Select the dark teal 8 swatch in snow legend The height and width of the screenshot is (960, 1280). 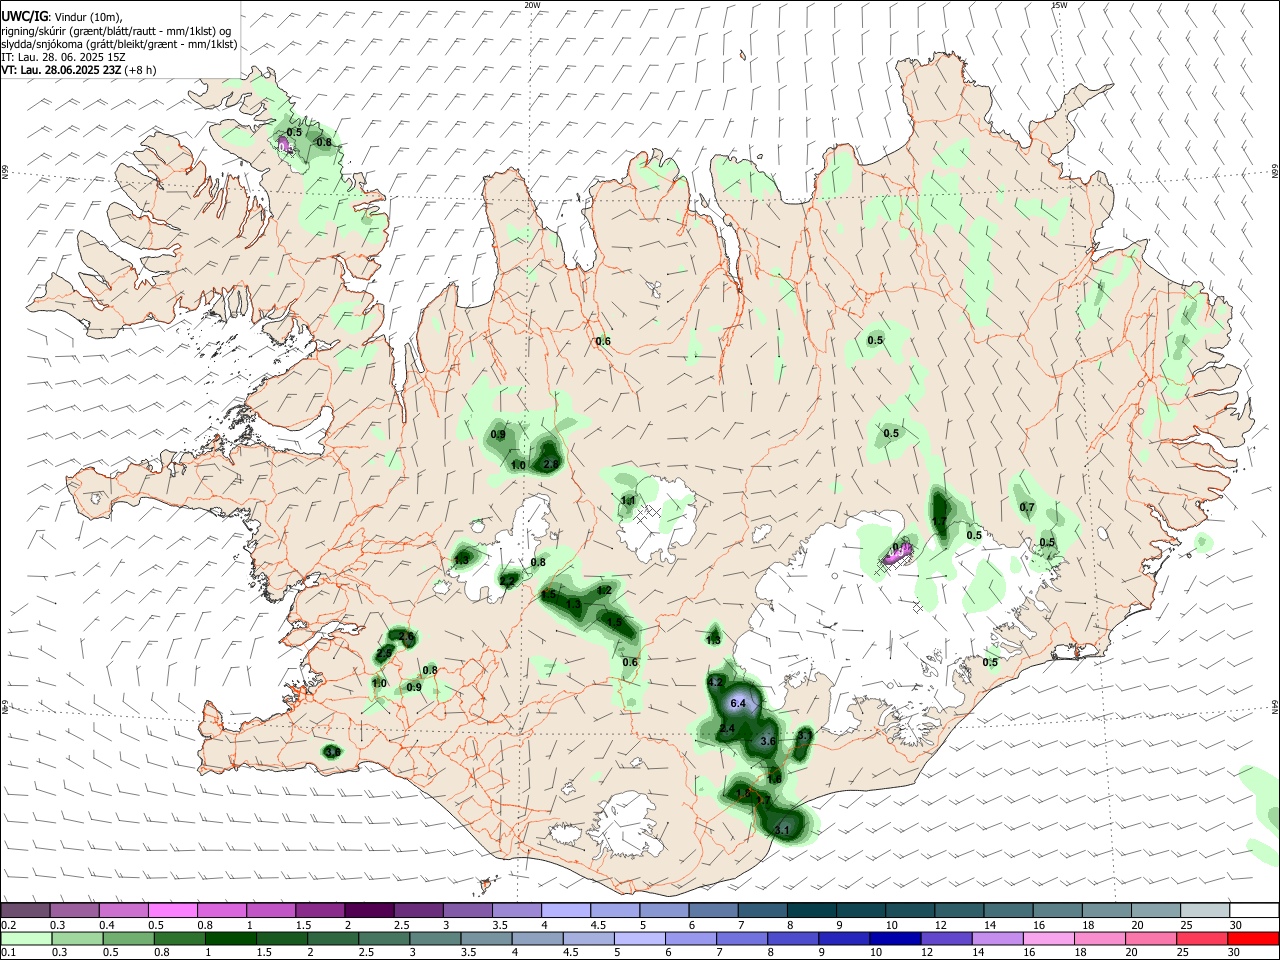(812, 911)
